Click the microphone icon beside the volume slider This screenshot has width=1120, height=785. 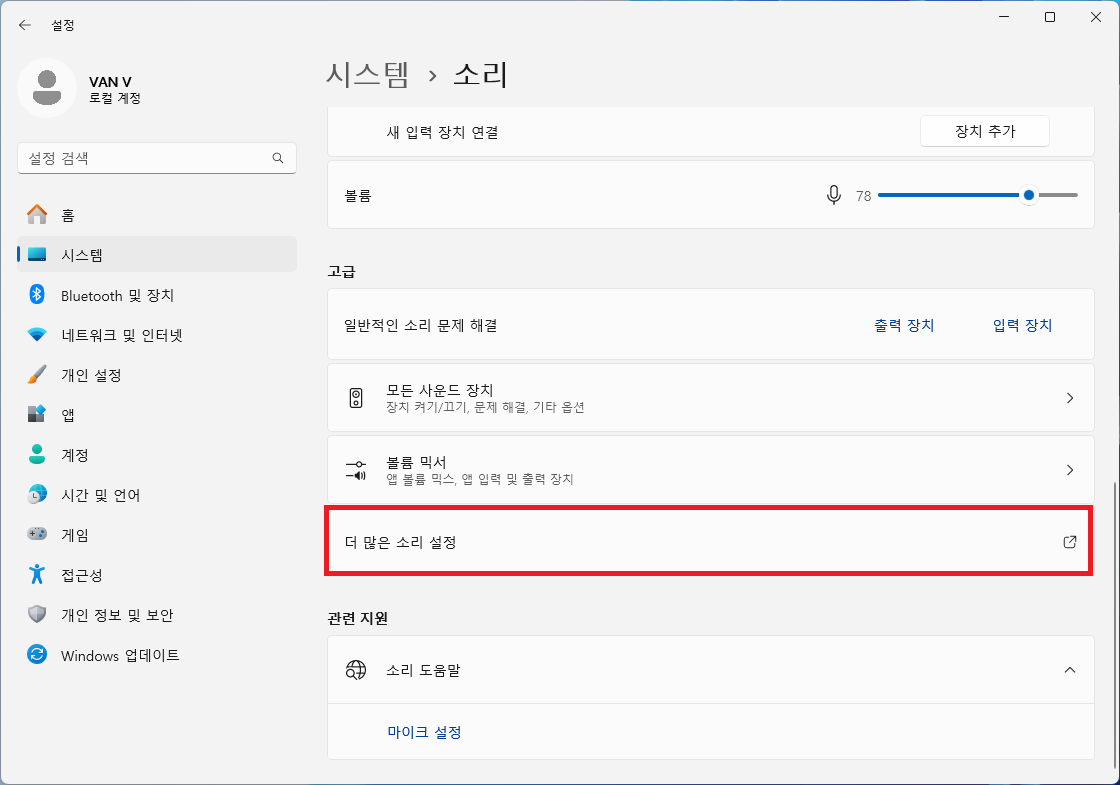click(x=834, y=195)
